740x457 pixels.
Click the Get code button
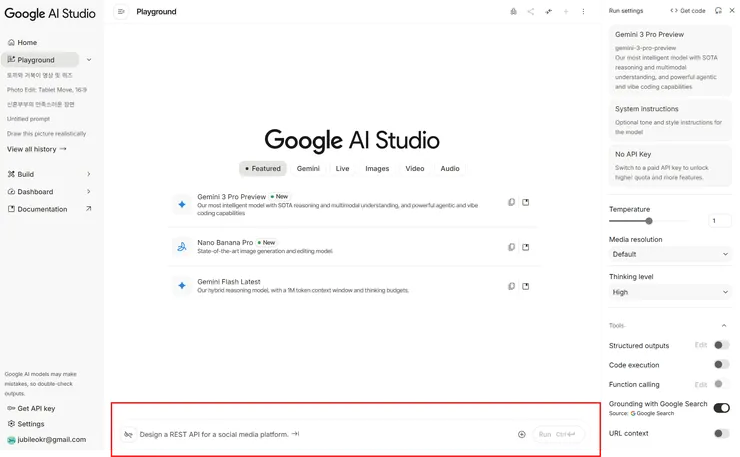coord(688,10)
